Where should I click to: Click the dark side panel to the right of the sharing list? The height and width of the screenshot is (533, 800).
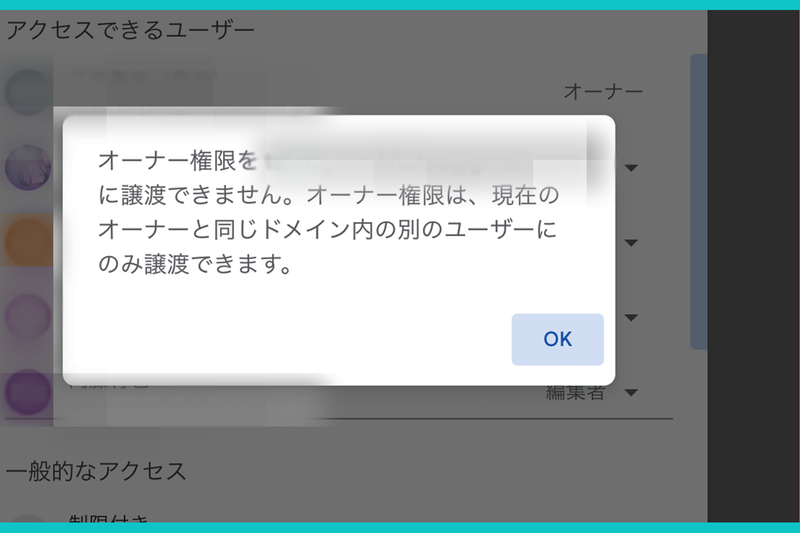(x=754, y=265)
